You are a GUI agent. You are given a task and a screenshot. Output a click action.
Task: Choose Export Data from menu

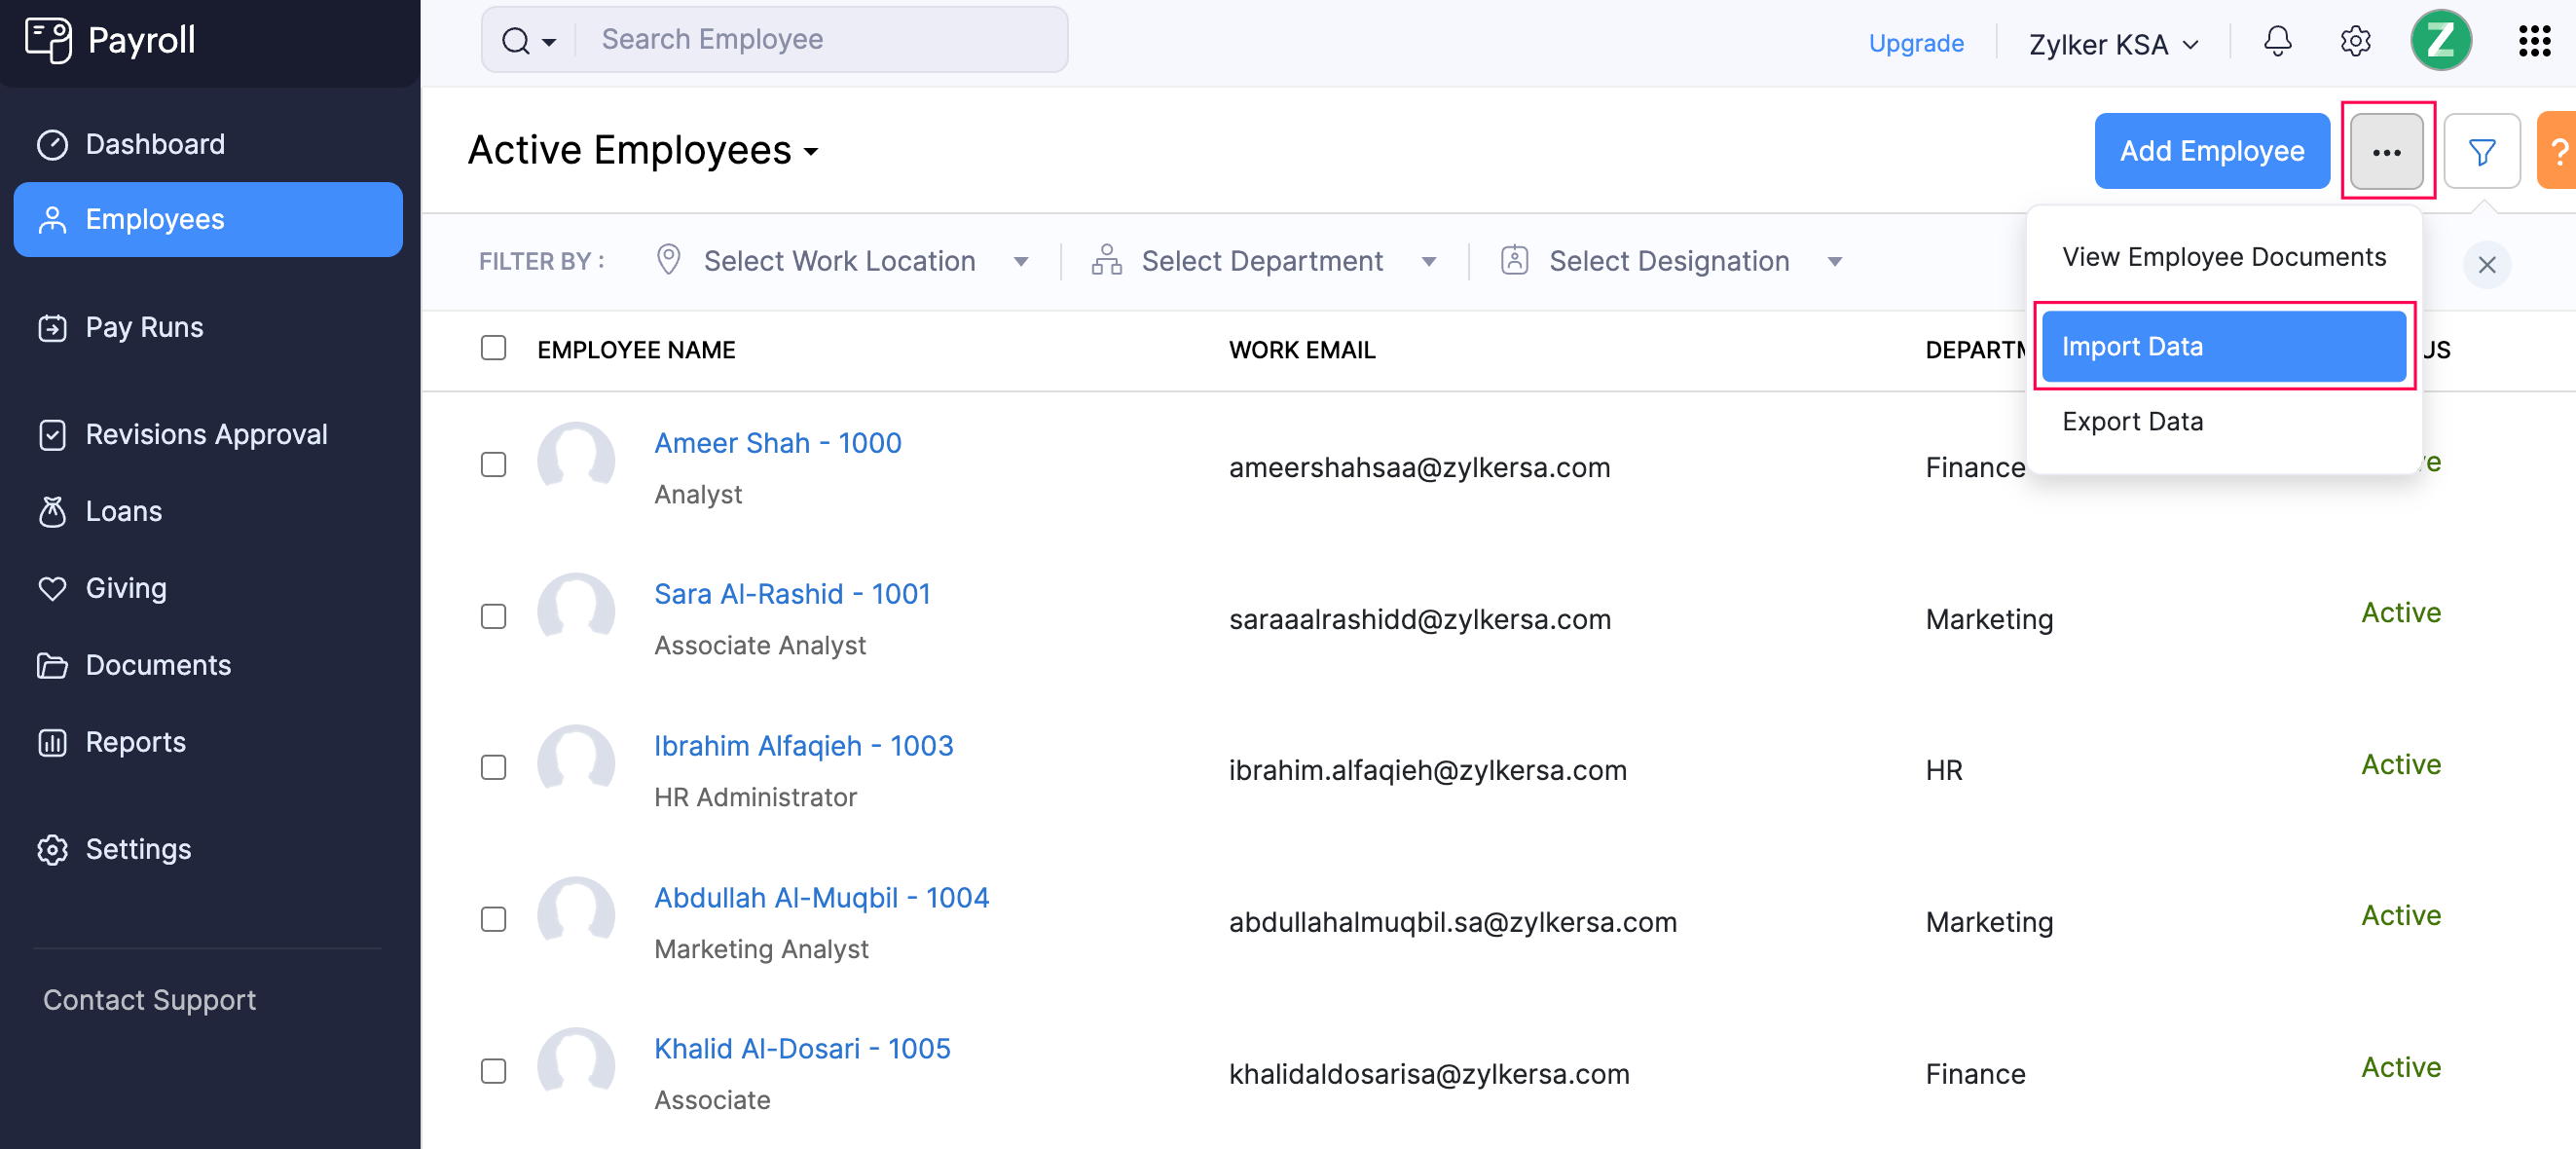click(x=2223, y=421)
